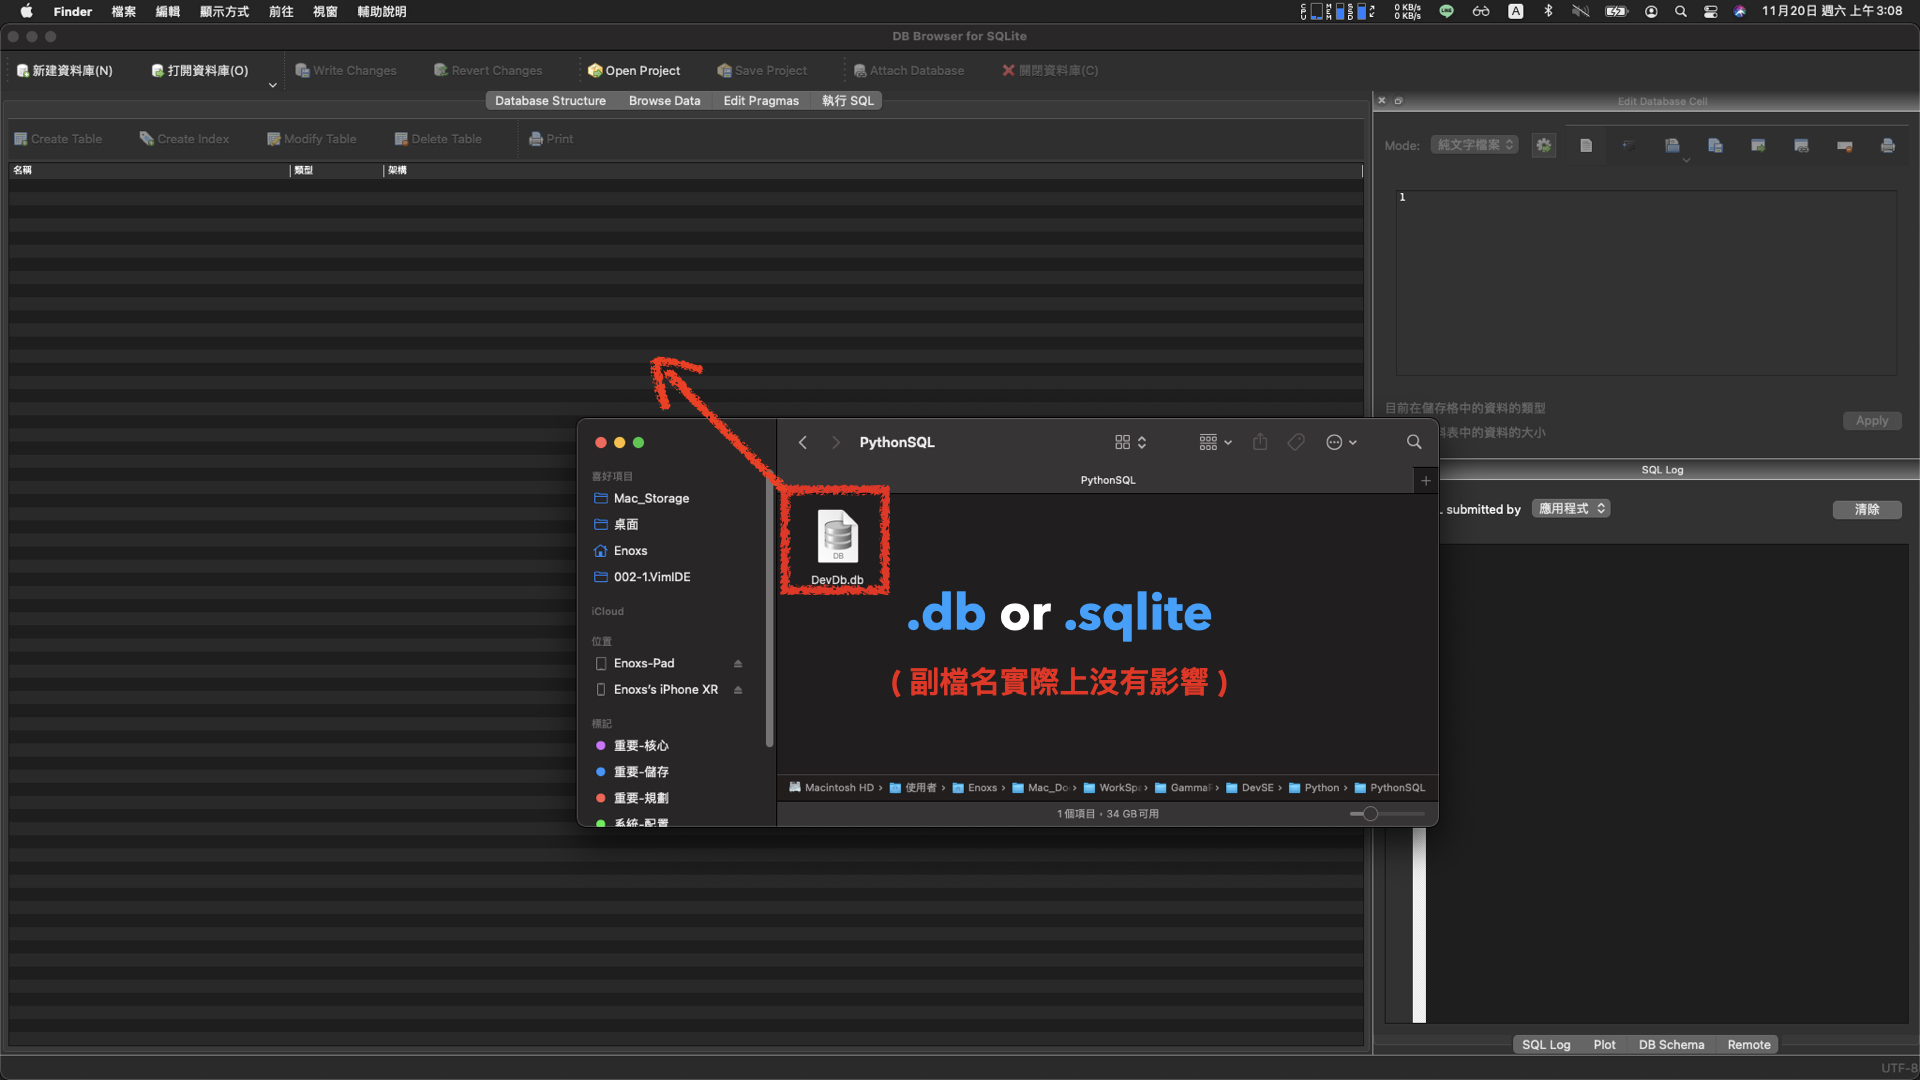Viewport: 1920px width, 1080px height.
Task: Click the text document icon in cell editor
Action: click(x=1586, y=145)
